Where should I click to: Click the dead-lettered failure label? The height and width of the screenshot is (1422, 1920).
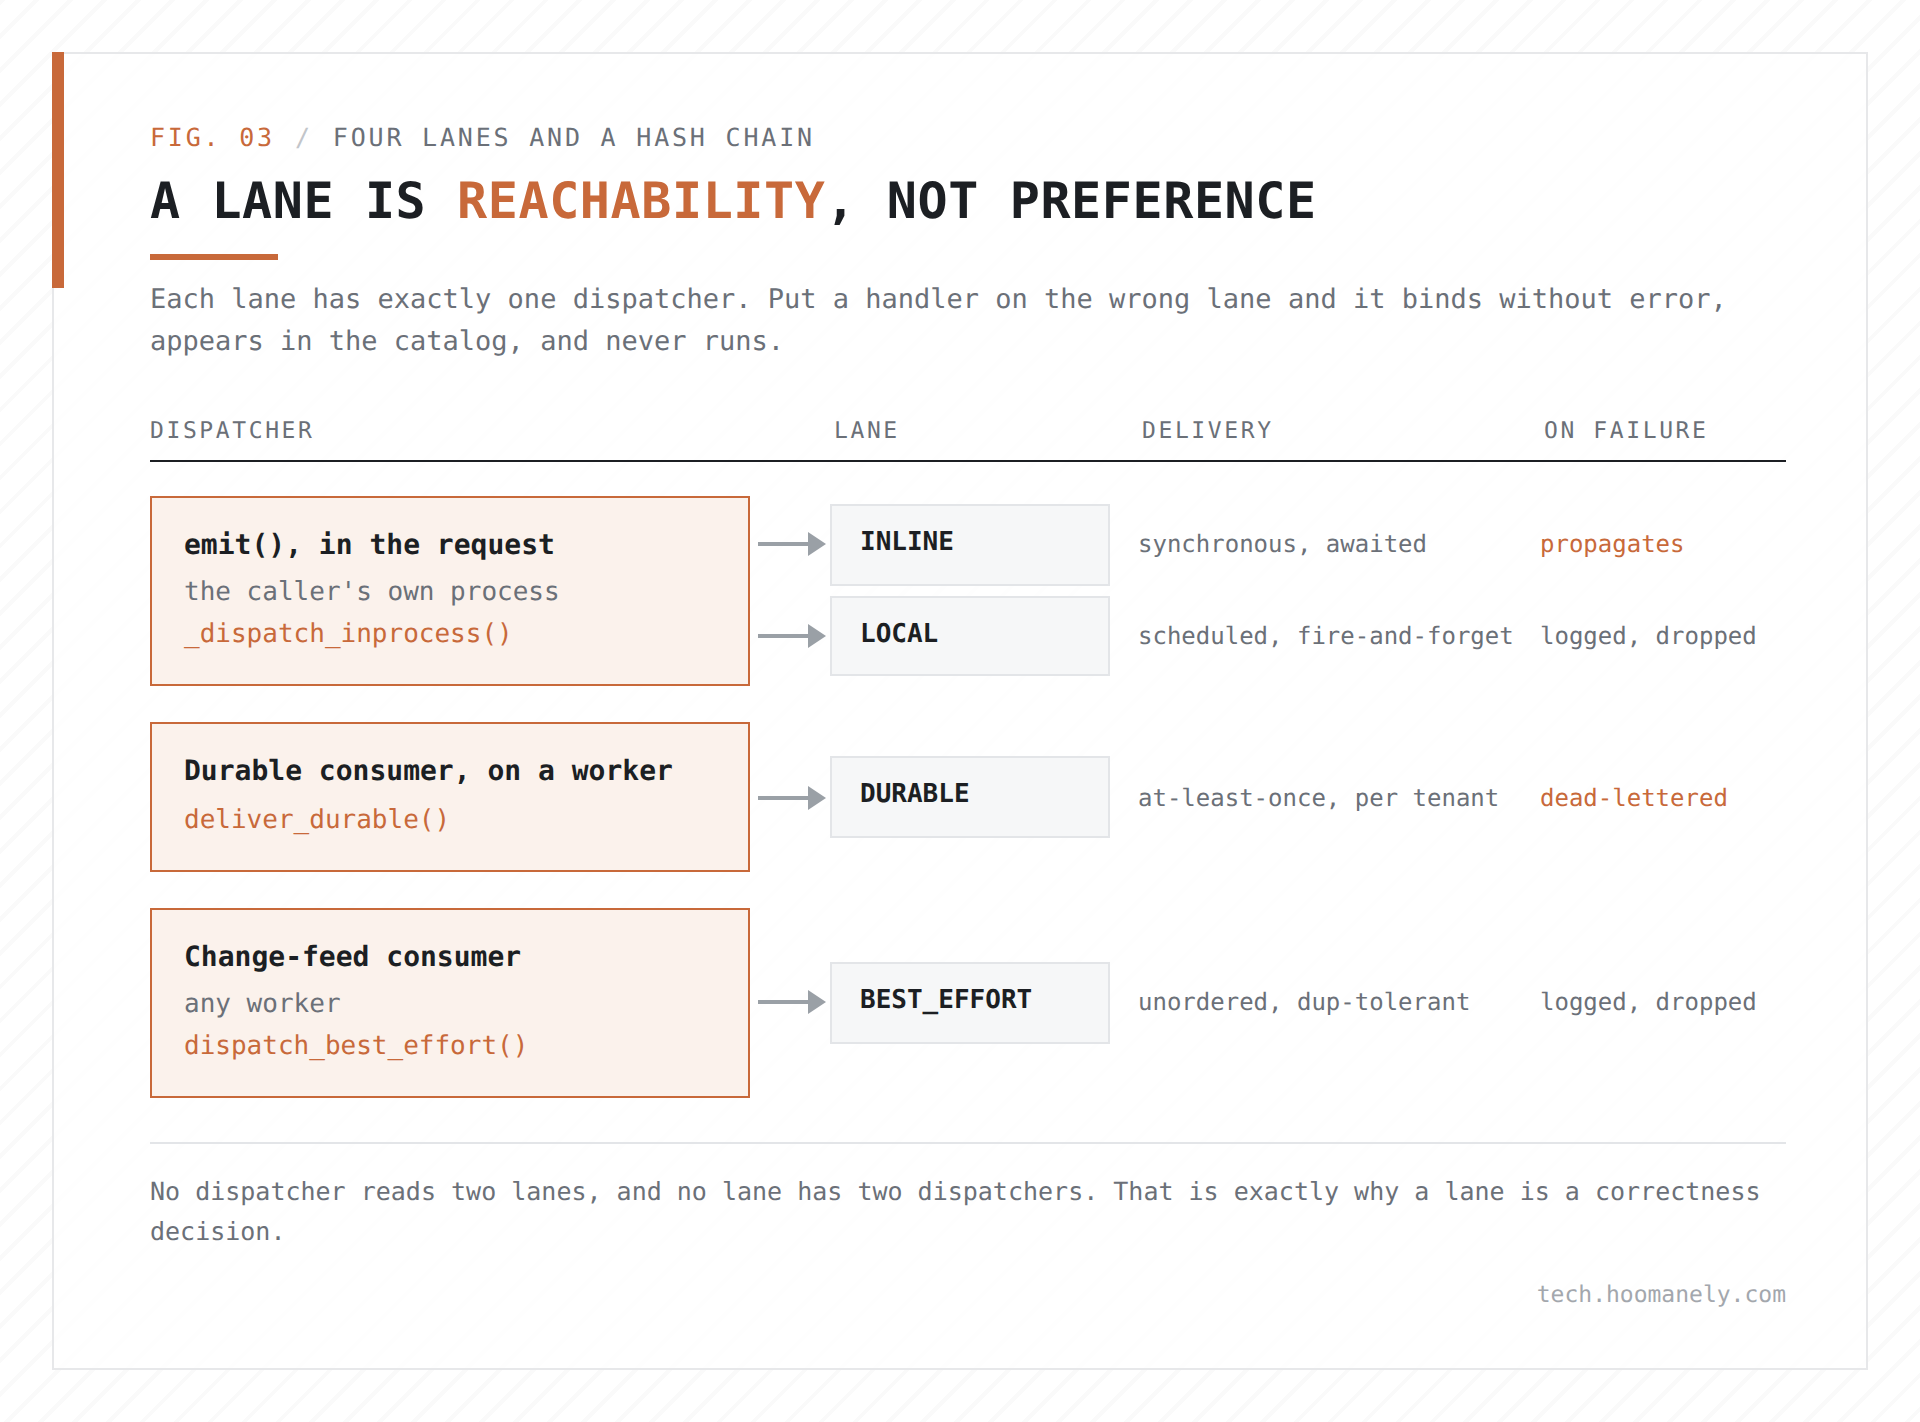(1633, 798)
